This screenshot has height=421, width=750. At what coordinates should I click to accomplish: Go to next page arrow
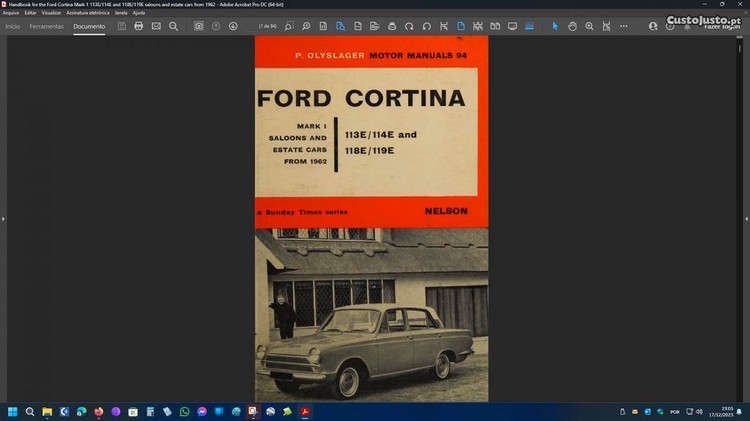click(233, 26)
